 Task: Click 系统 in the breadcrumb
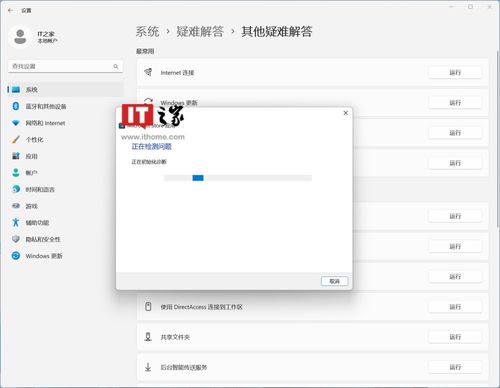[x=147, y=32]
